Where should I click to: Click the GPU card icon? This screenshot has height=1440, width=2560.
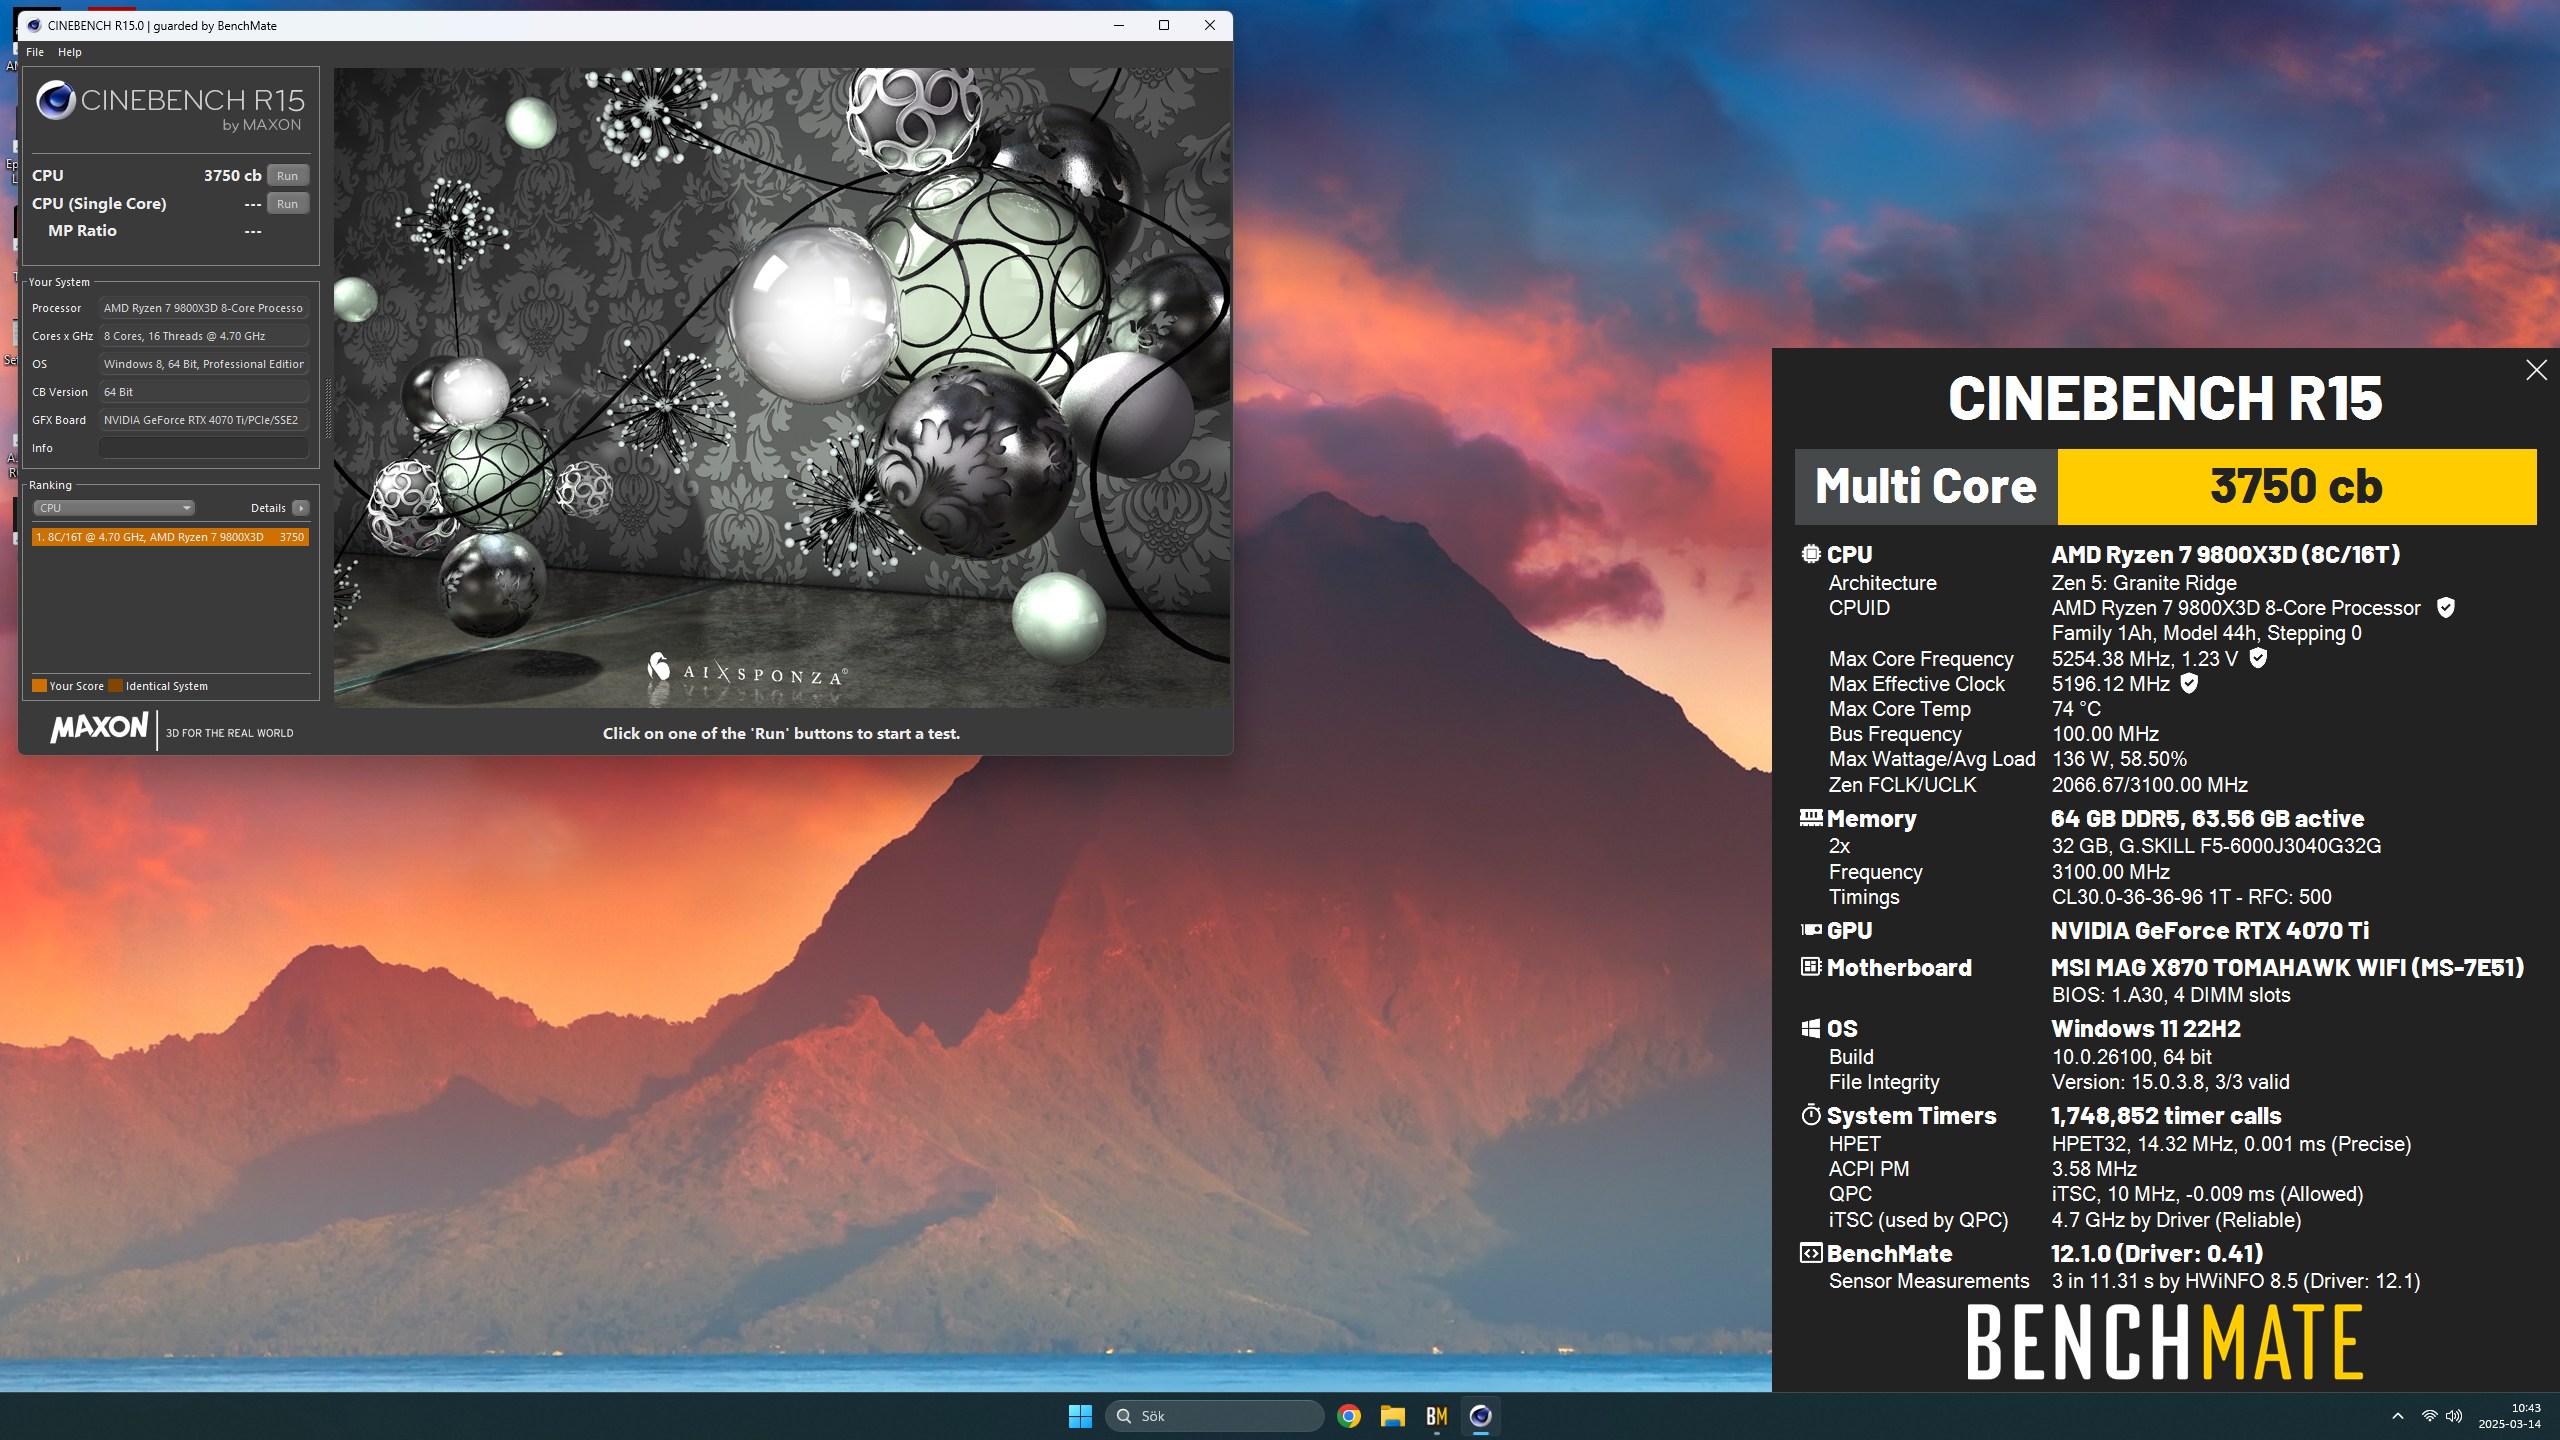tap(1810, 930)
